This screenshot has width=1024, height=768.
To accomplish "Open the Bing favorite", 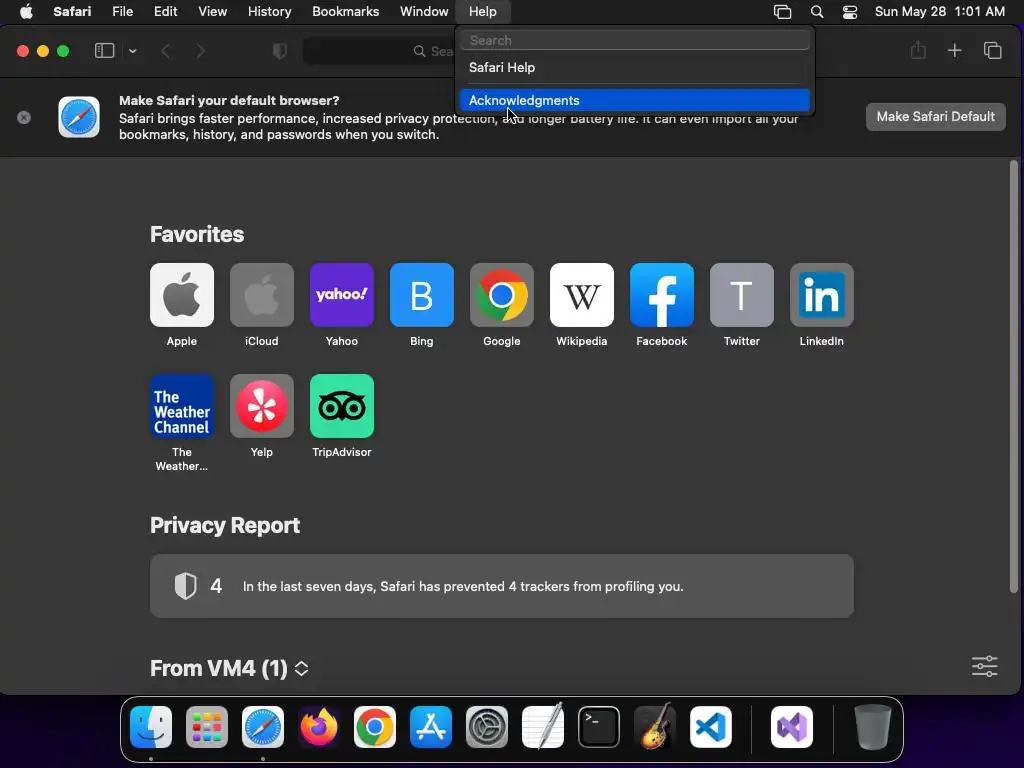I will click(422, 295).
